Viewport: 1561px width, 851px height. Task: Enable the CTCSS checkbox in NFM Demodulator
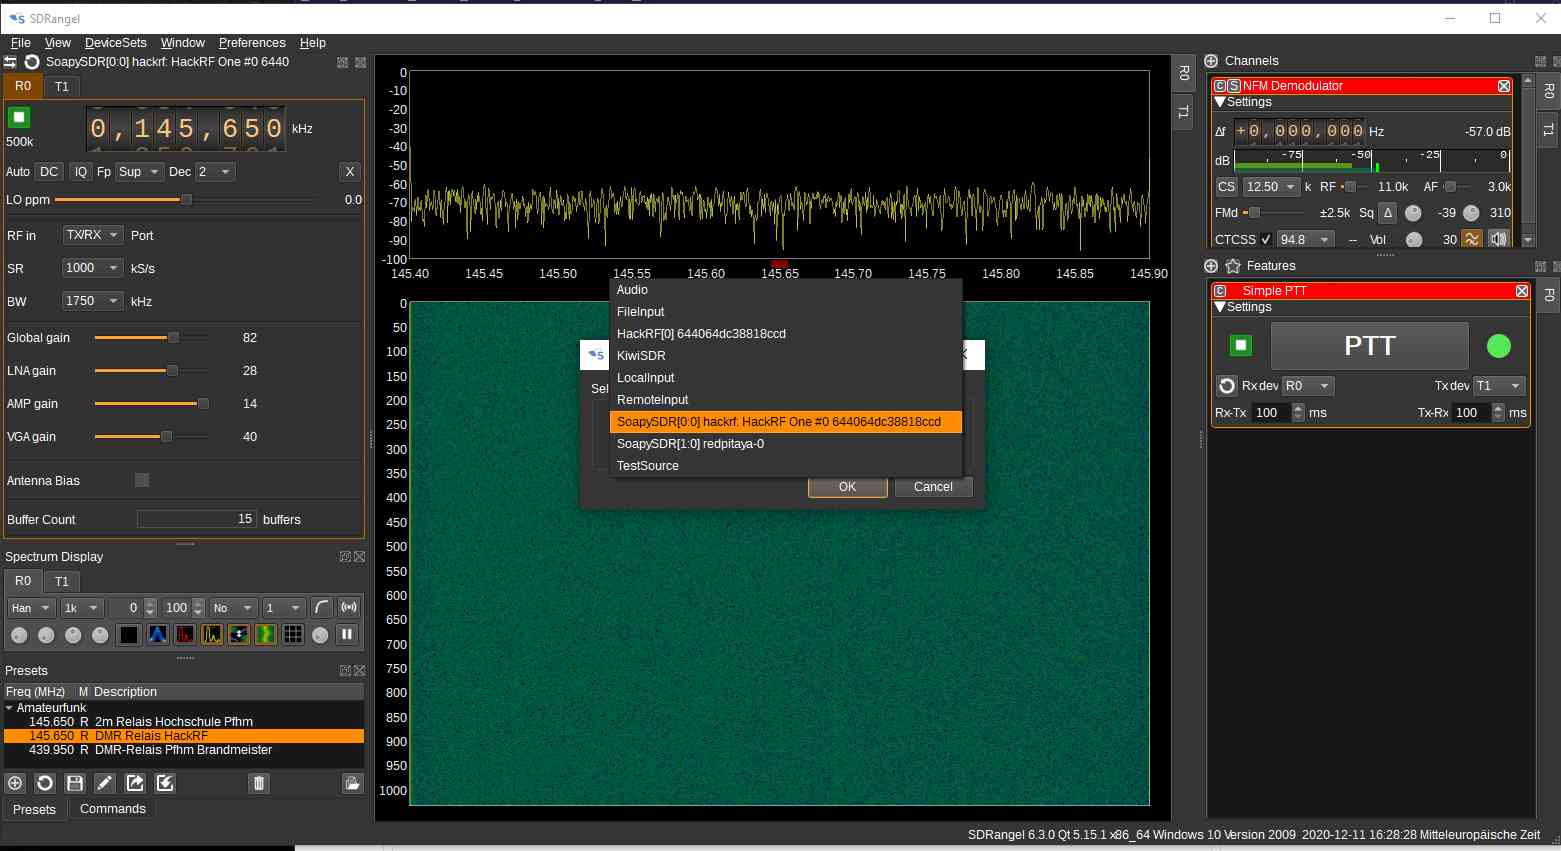1266,238
